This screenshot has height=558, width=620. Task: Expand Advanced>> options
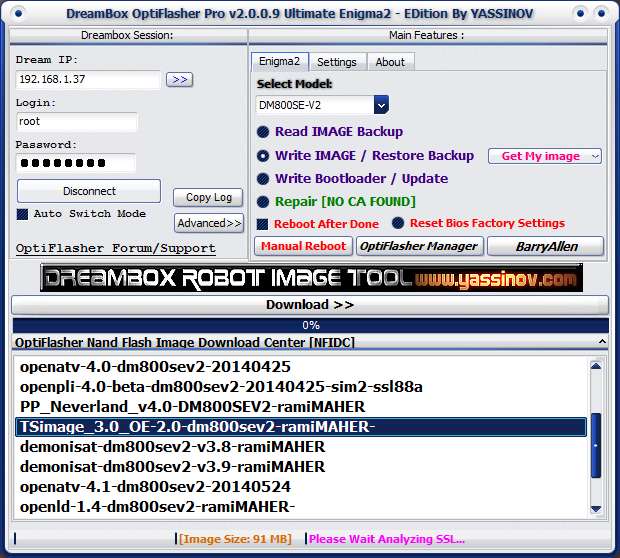(209, 223)
